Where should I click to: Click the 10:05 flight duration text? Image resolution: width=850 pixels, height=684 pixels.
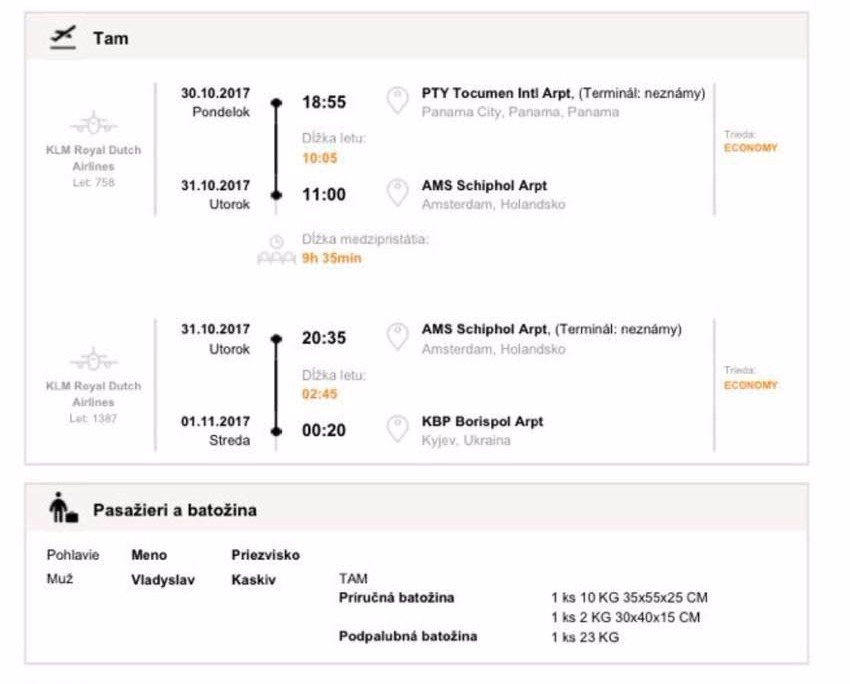pyautogui.click(x=320, y=158)
